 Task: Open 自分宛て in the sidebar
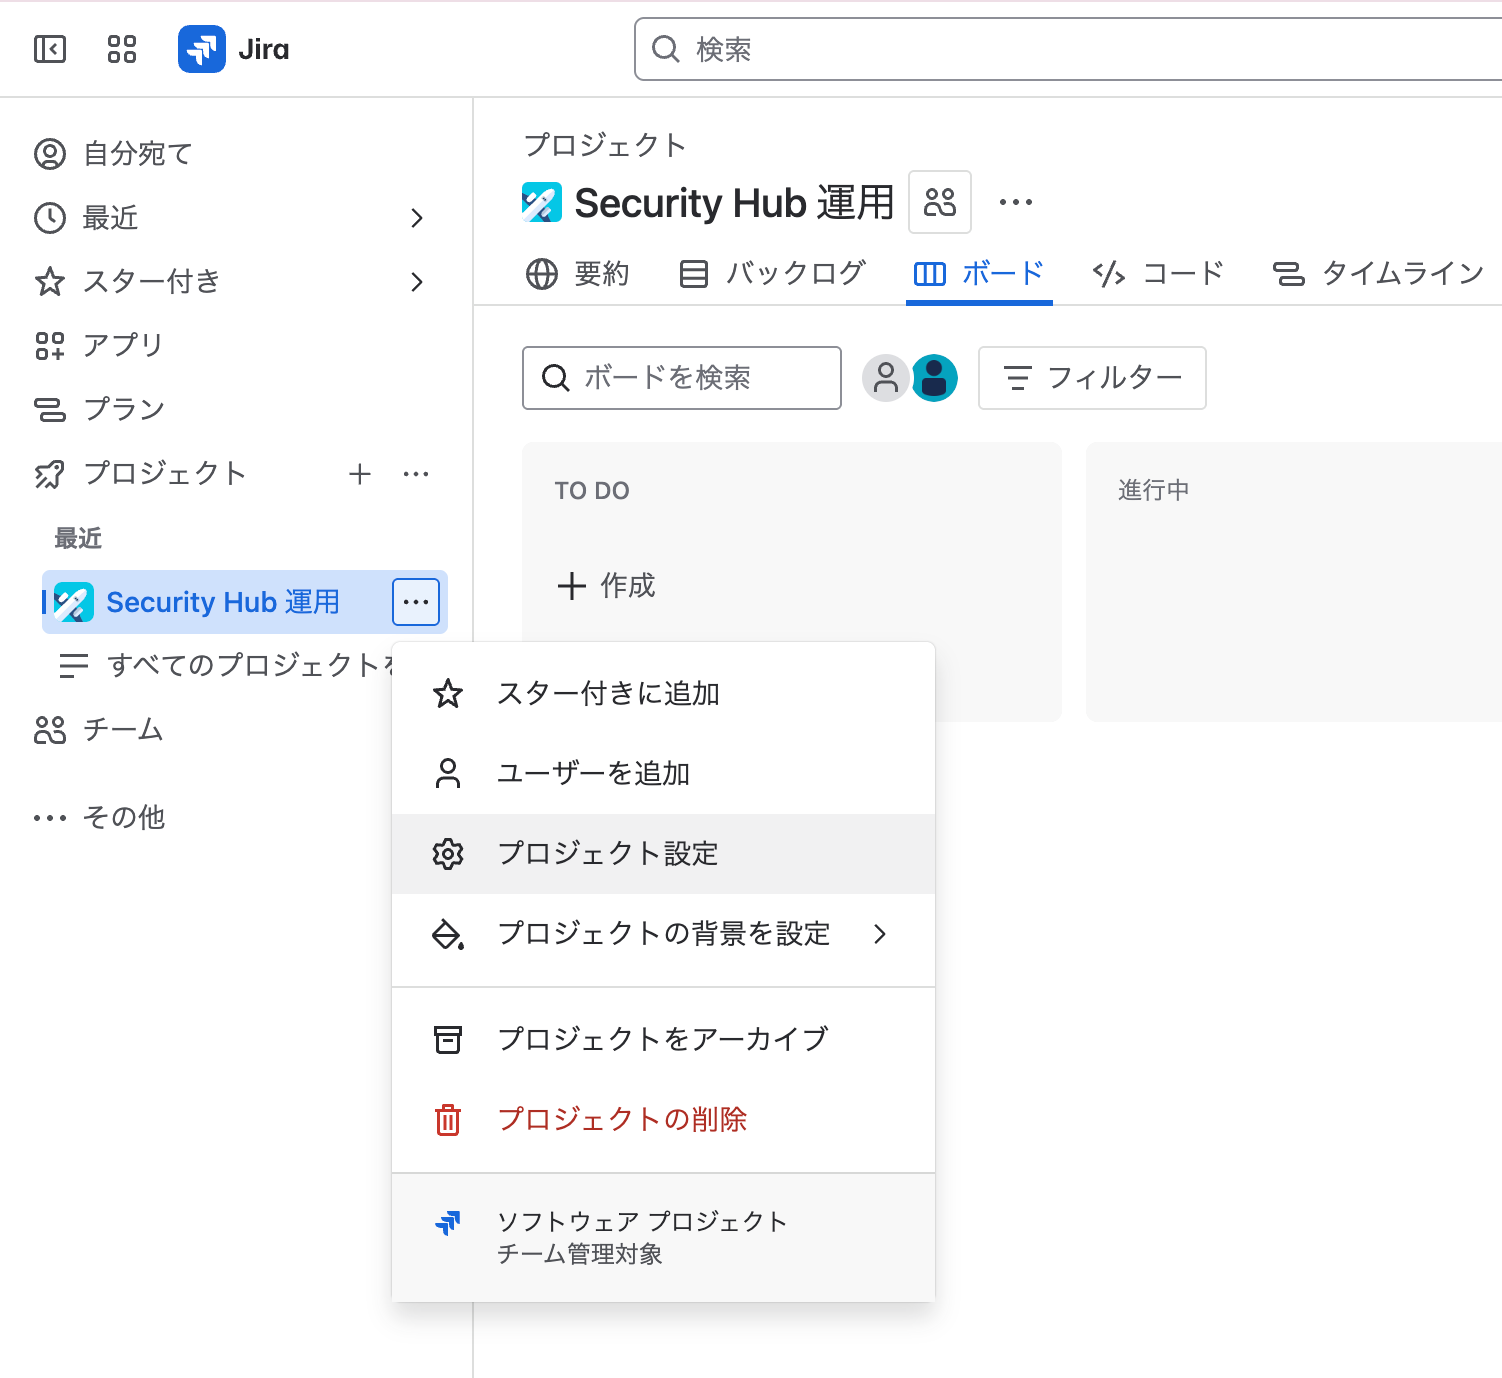pos(137,154)
